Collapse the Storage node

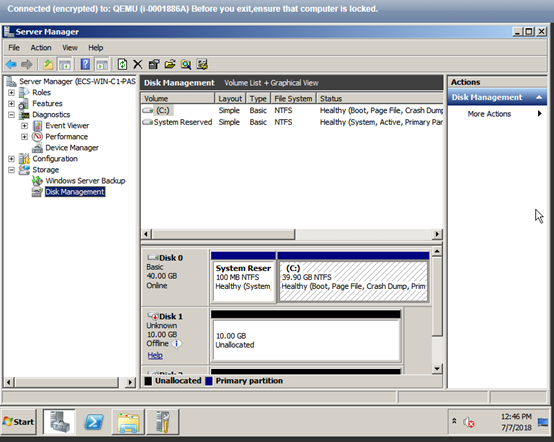(x=11, y=170)
